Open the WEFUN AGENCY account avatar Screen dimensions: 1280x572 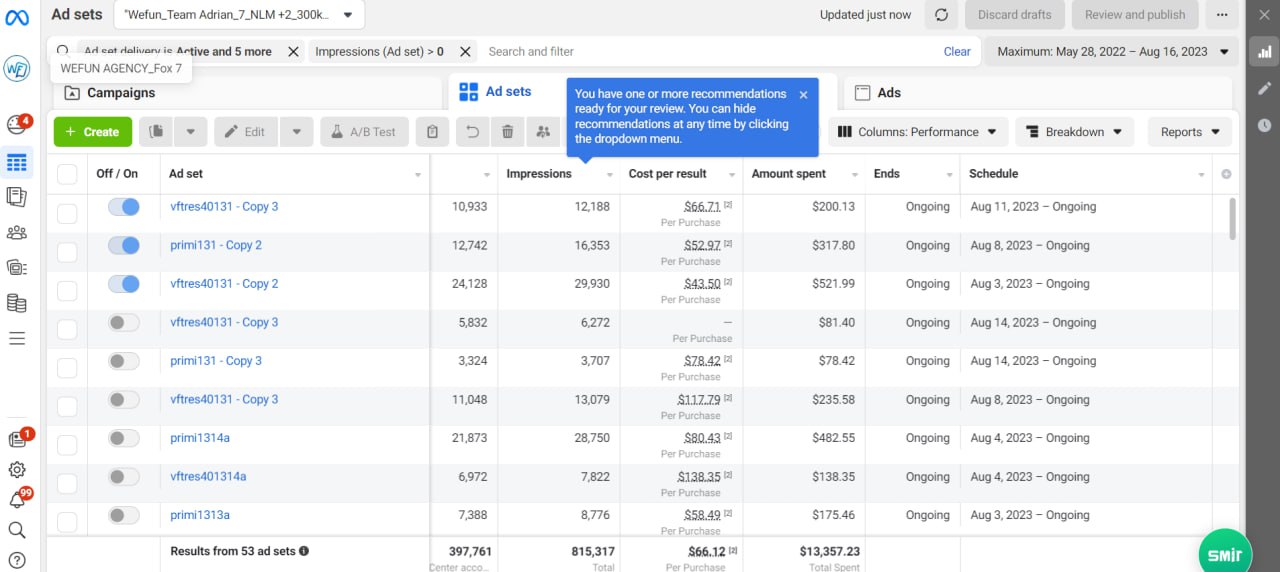click(x=17, y=69)
